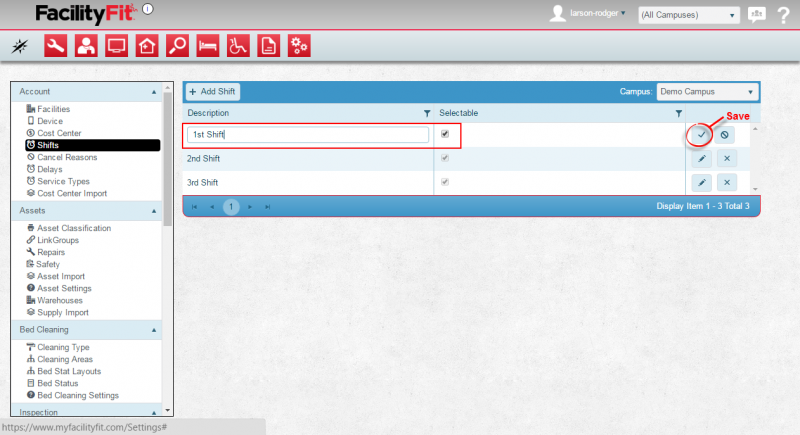800x435 pixels.
Task: Open Asset Import
Action: coord(56,276)
